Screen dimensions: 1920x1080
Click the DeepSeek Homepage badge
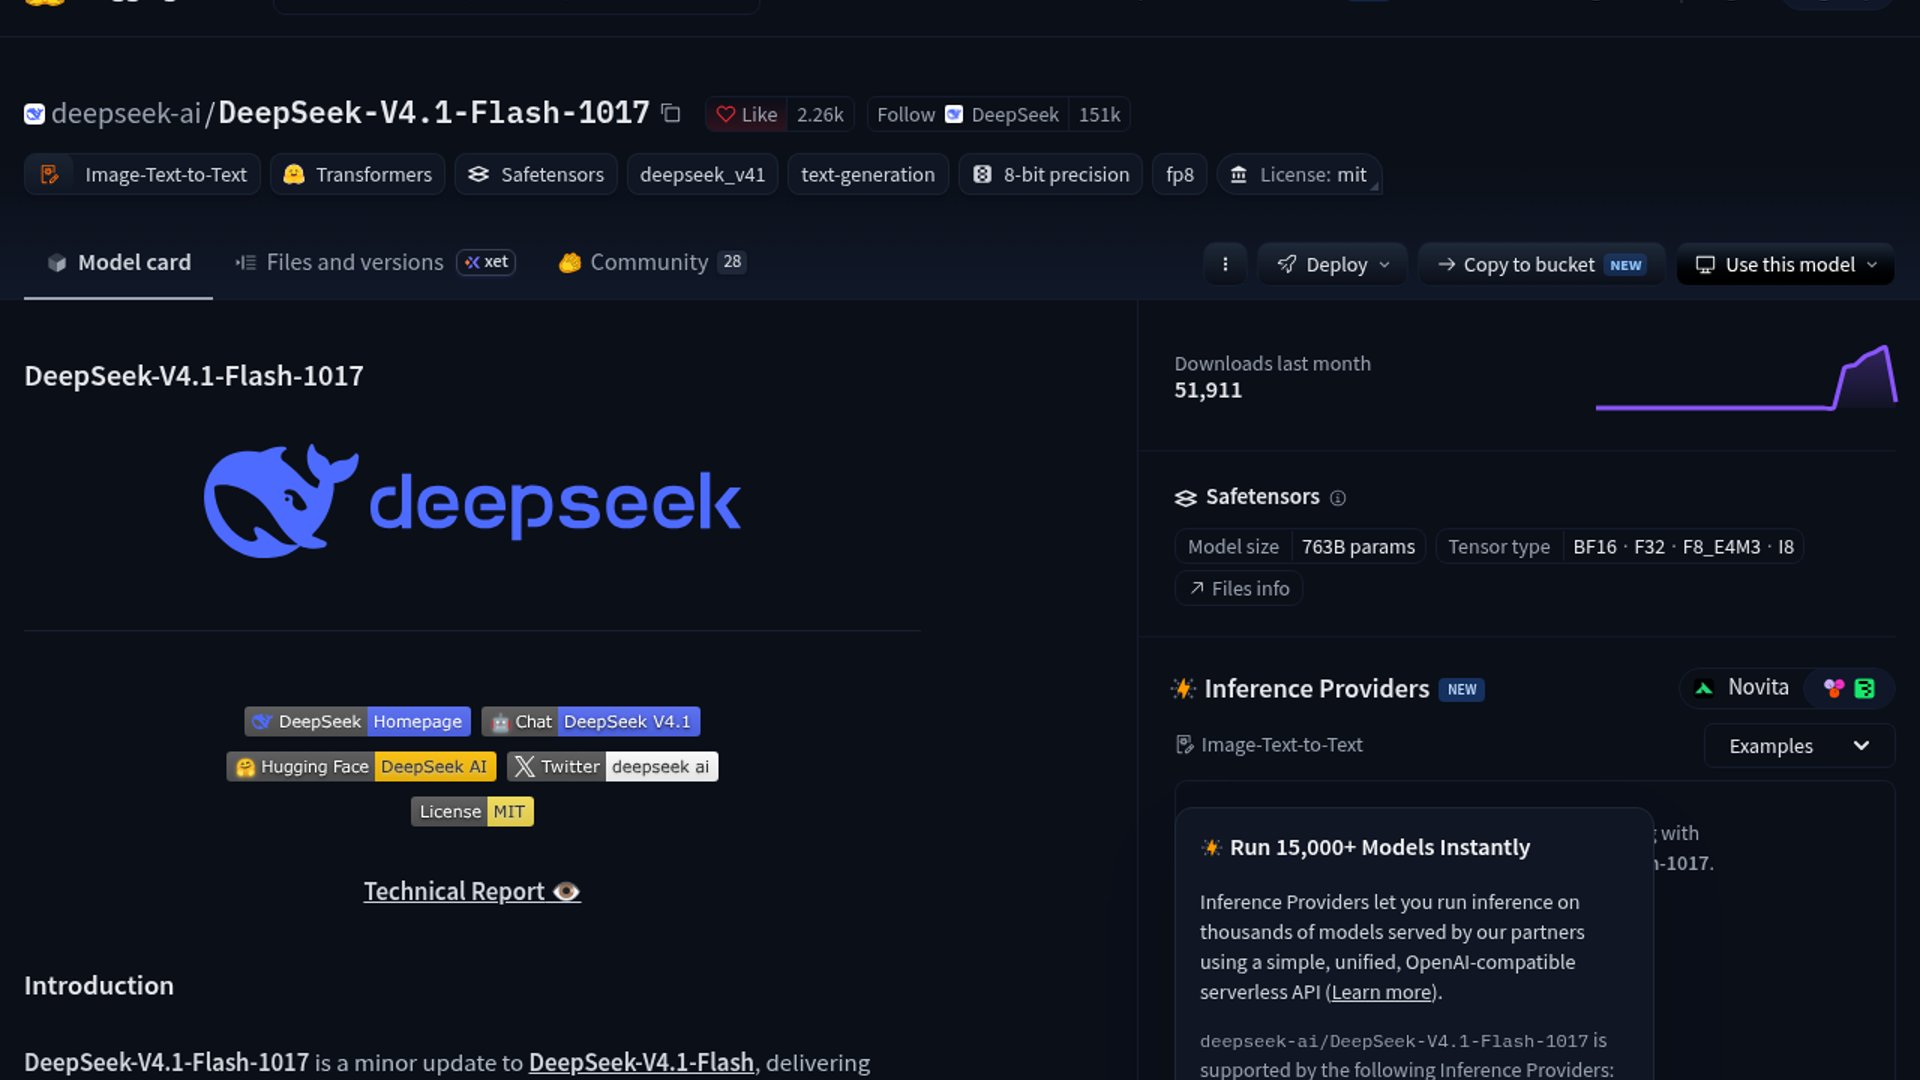click(357, 722)
